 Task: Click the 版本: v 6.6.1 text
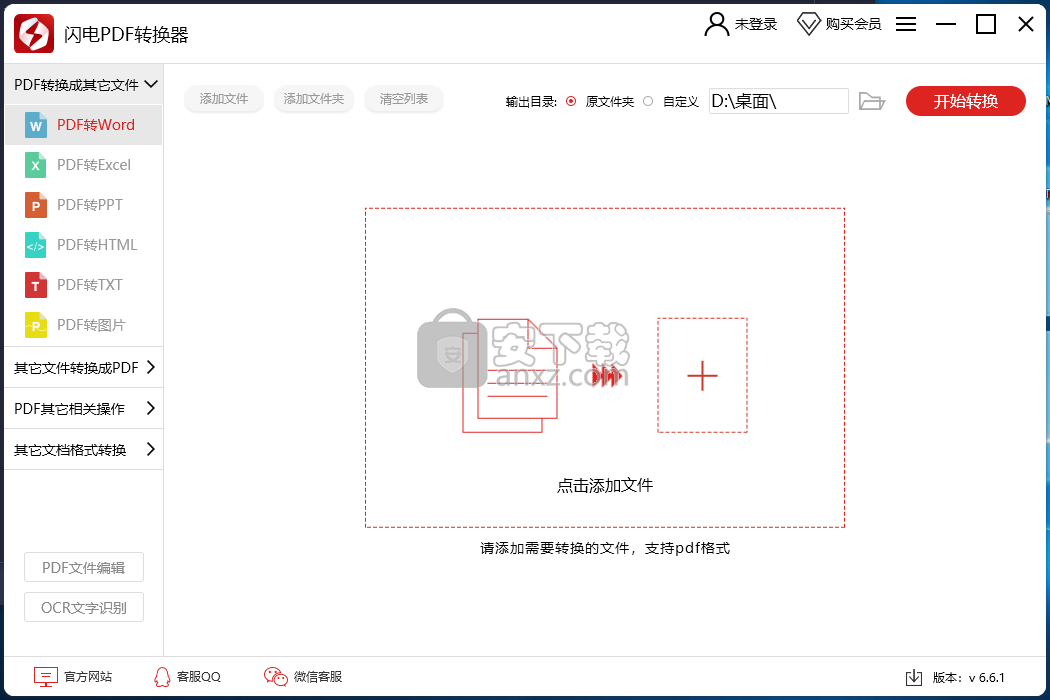point(968,677)
